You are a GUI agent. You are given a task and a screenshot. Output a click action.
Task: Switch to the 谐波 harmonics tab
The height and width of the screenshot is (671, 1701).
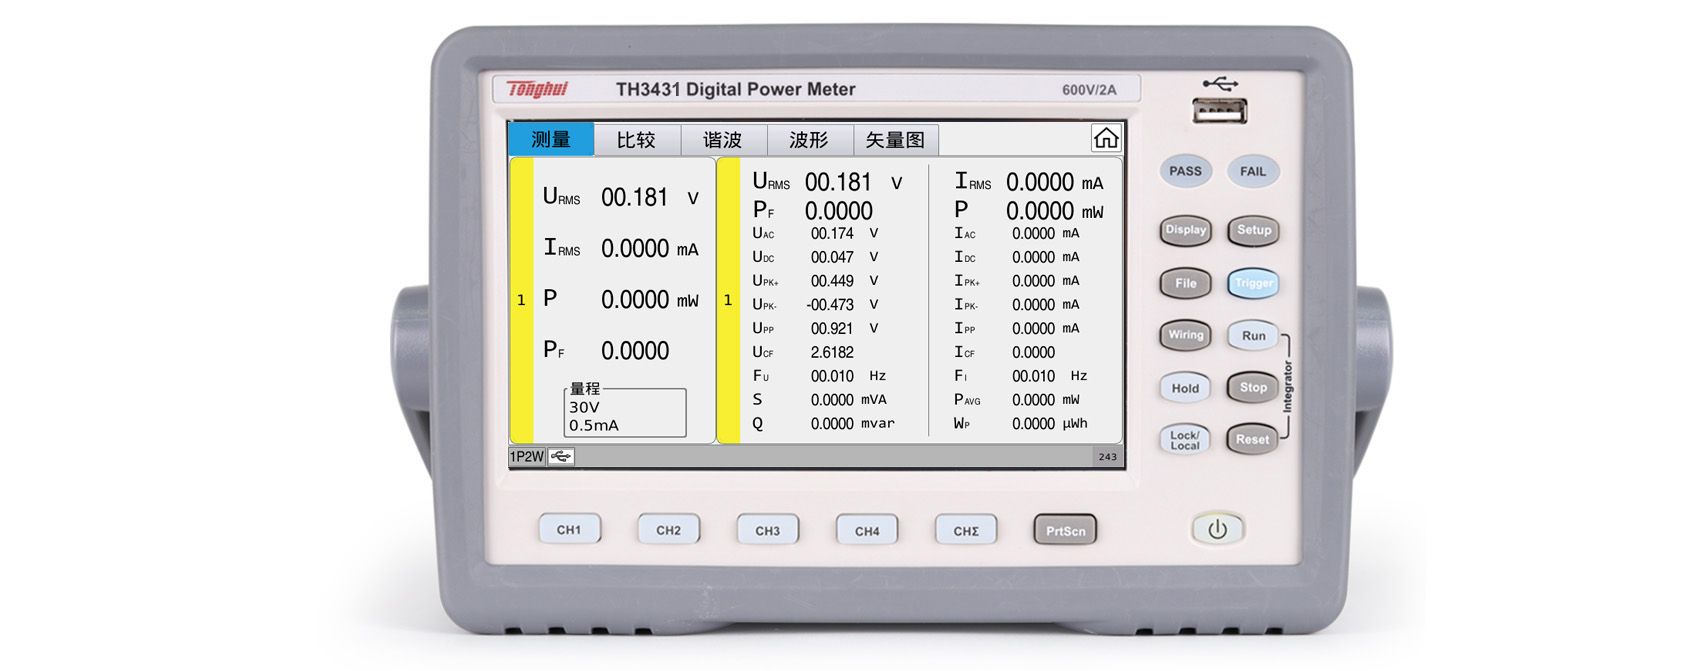(x=723, y=140)
